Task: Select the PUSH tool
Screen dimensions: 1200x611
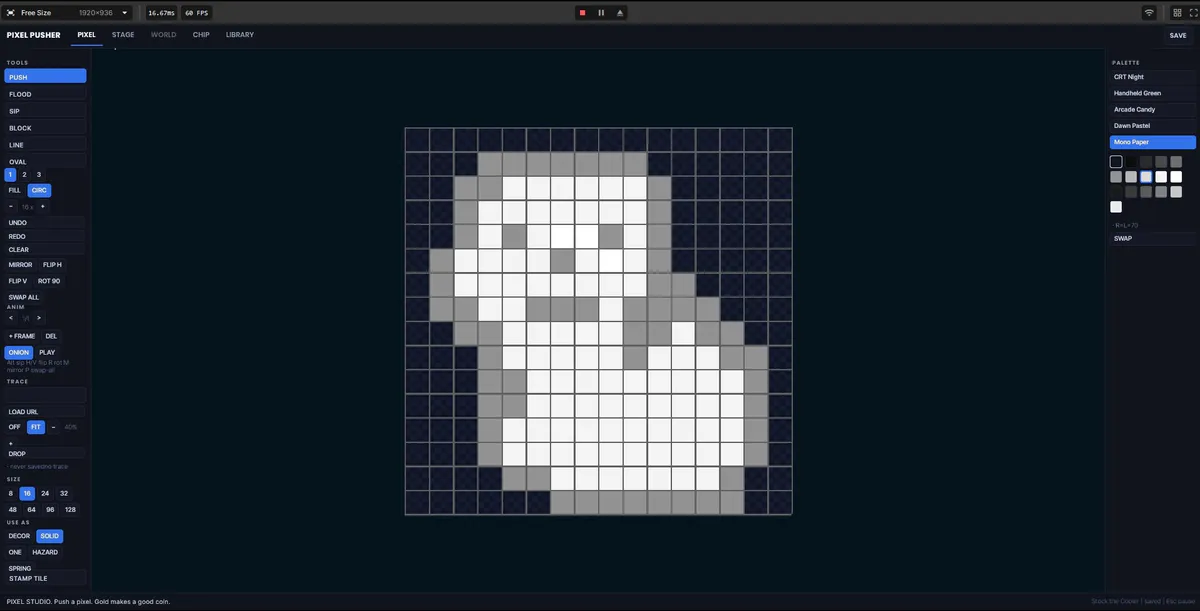Action: click(45, 77)
